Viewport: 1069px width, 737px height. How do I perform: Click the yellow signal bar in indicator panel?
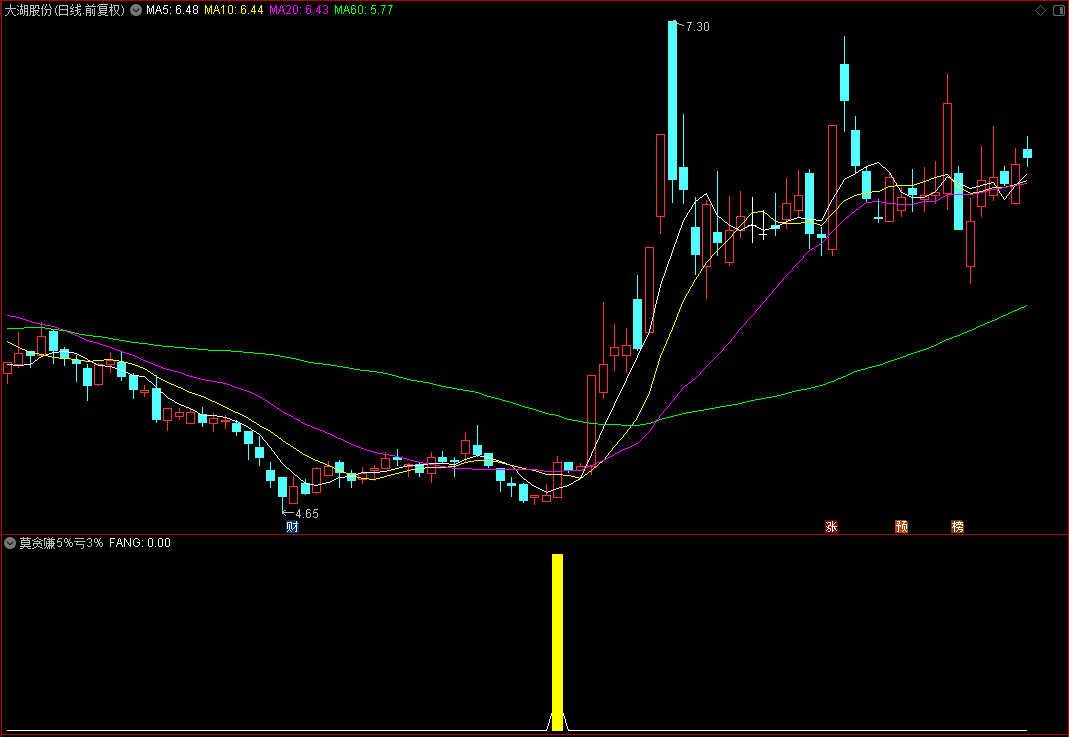pyautogui.click(x=557, y=642)
